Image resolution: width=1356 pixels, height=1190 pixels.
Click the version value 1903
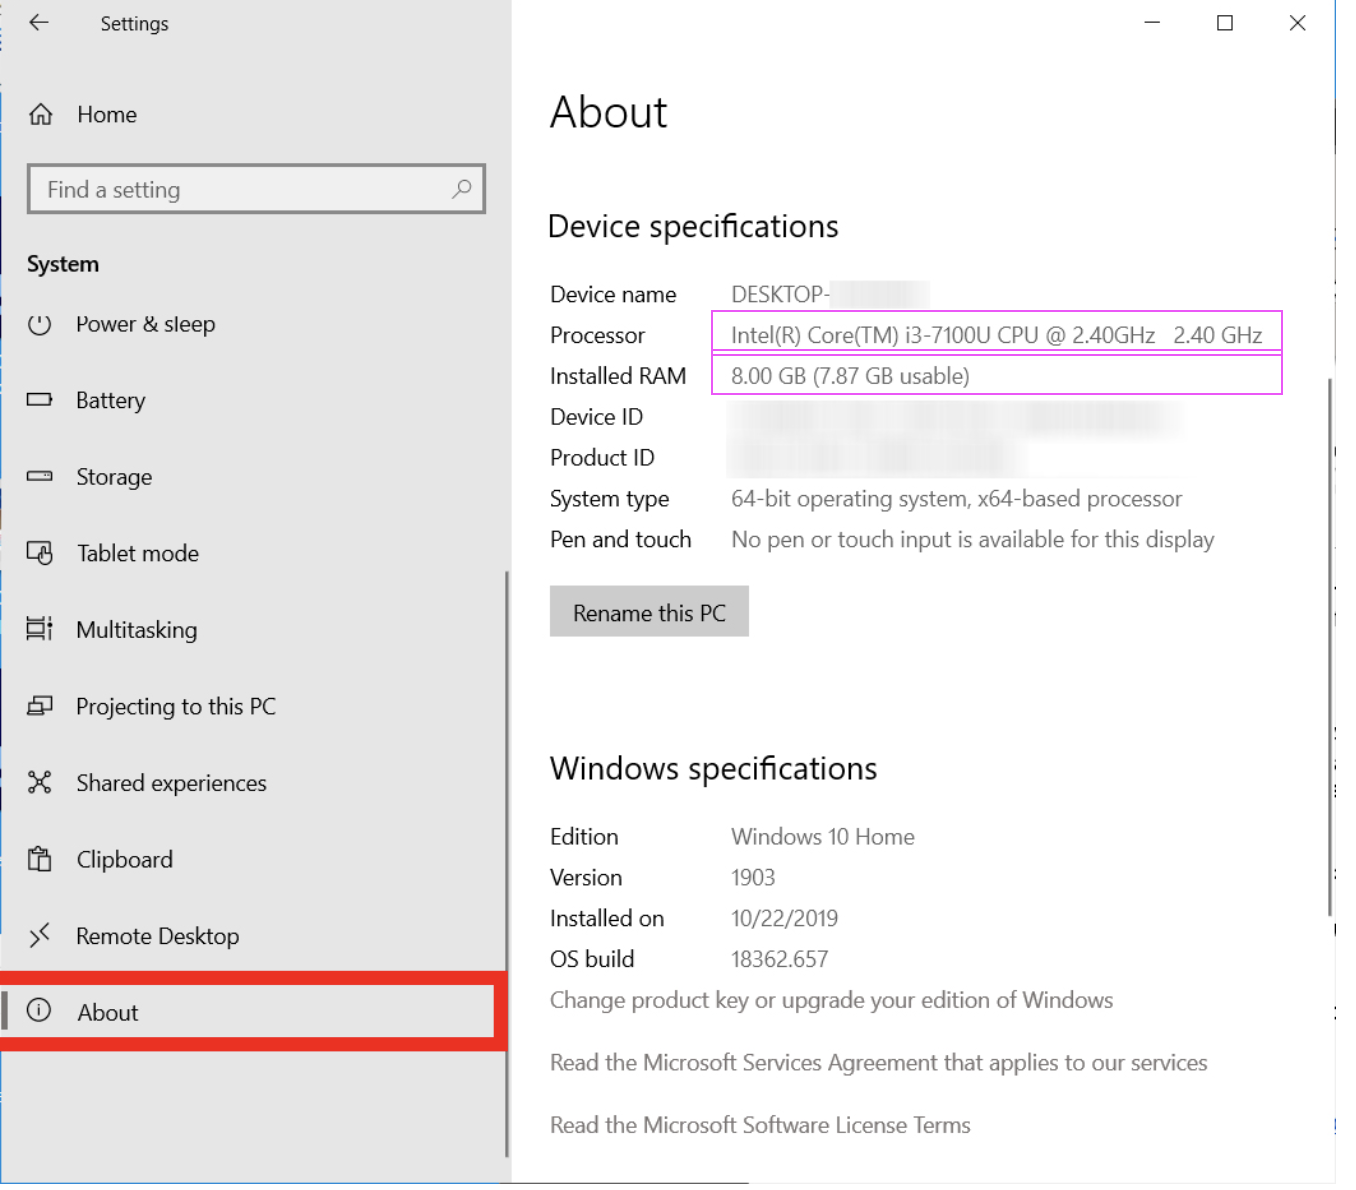(753, 878)
